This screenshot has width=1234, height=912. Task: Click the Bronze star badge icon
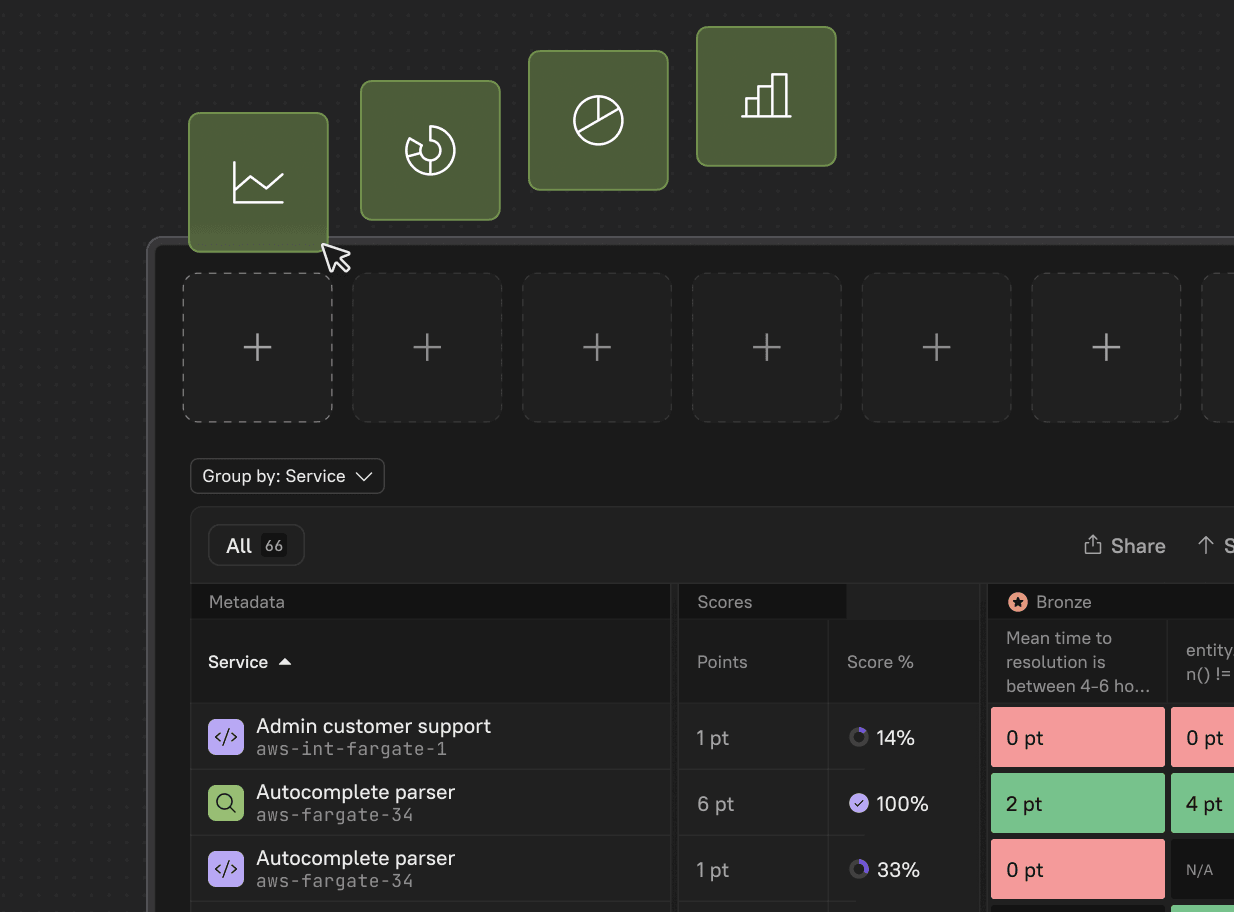pos(1018,602)
